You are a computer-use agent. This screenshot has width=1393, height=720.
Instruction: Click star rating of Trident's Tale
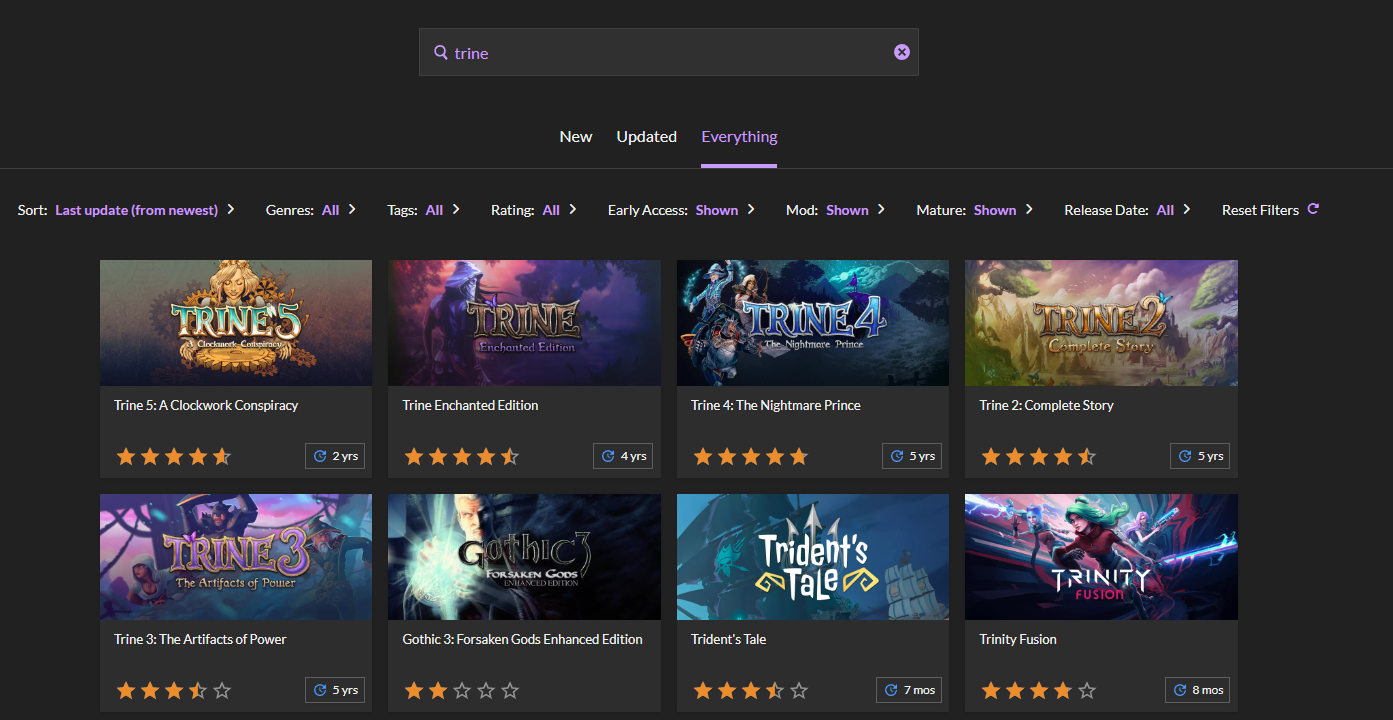pos(750,691)
